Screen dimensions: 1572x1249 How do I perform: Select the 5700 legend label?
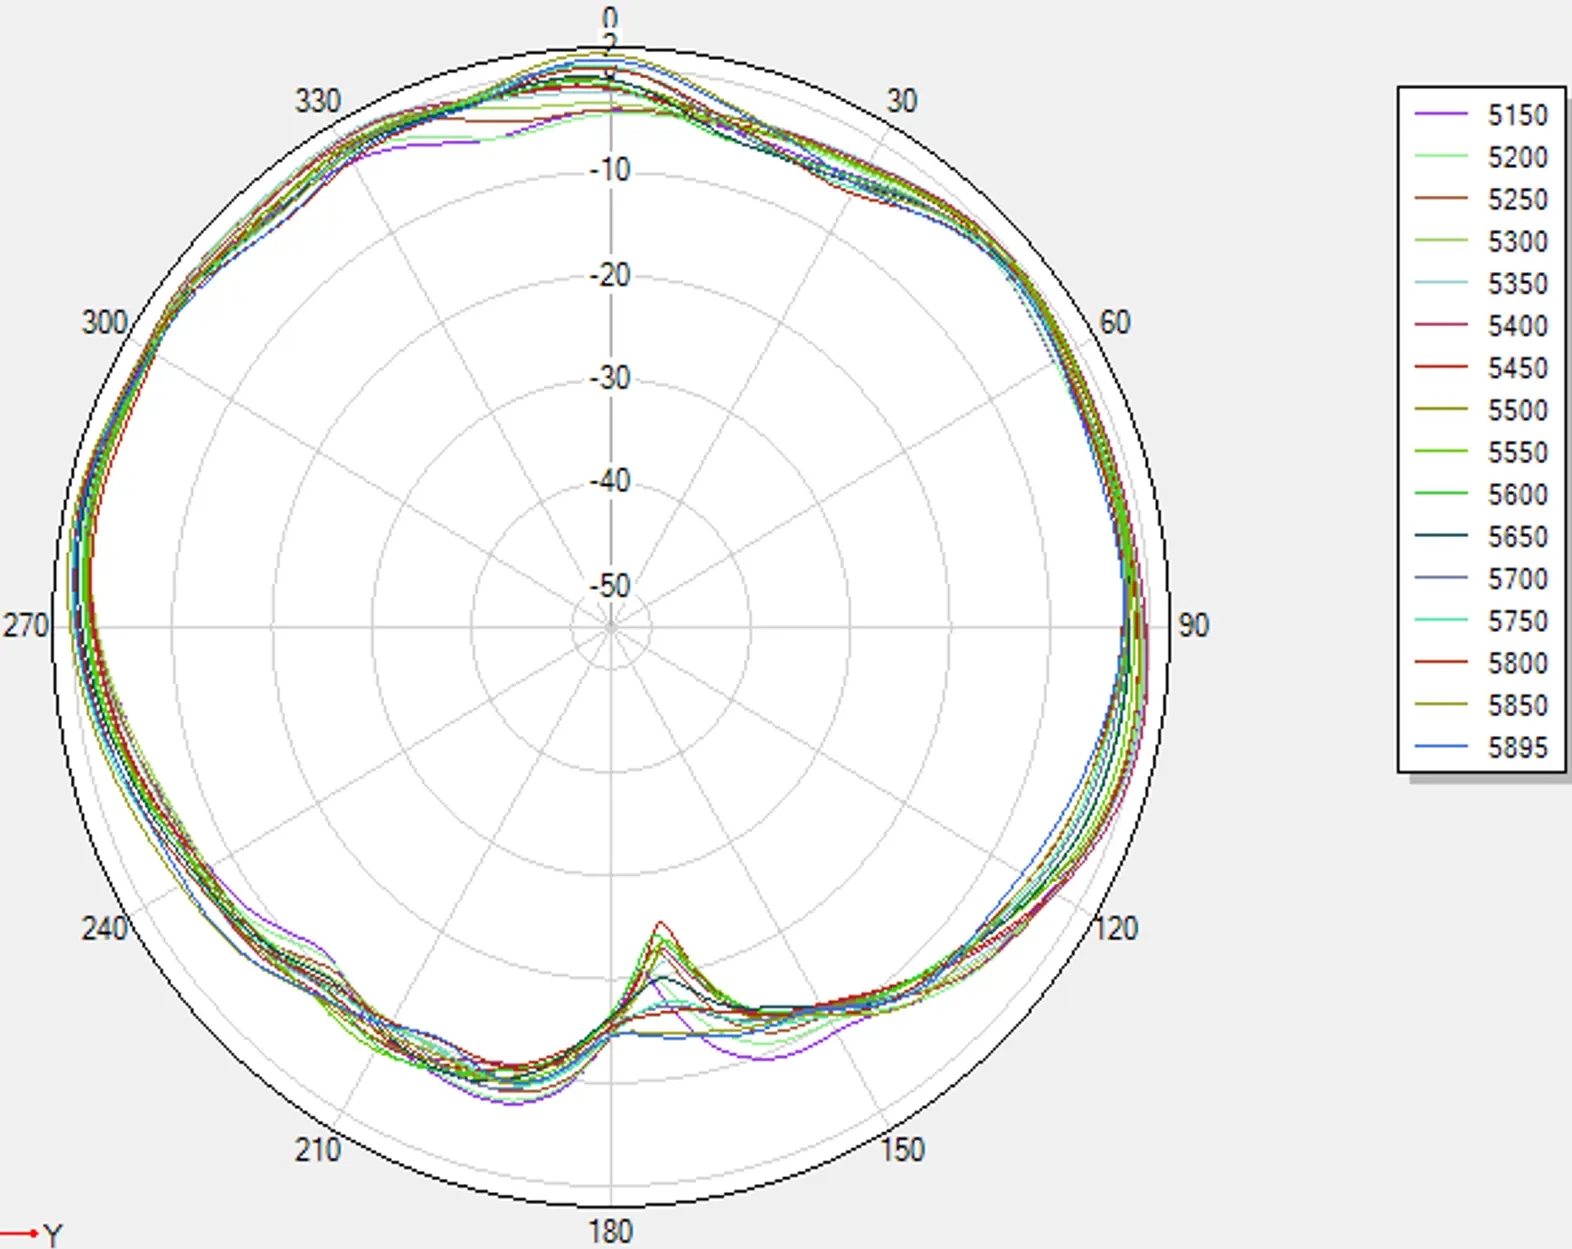(x=1517, y=578)
